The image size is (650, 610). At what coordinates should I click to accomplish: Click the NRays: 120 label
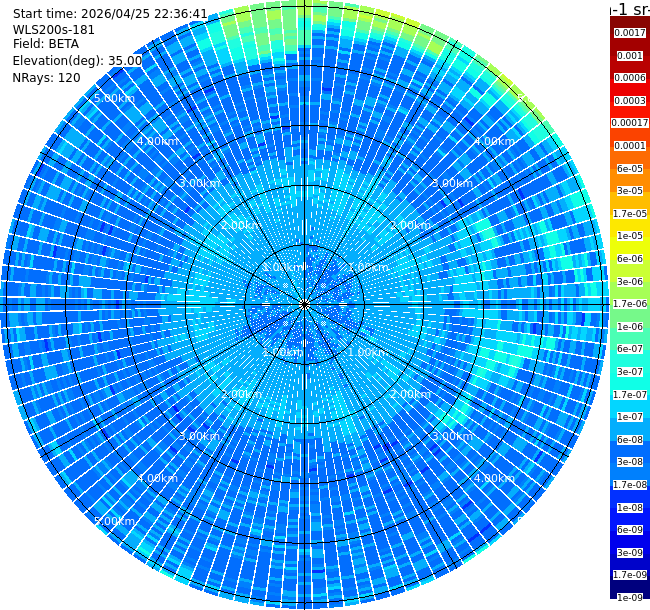pyautogui.click(x=46, y=77)
